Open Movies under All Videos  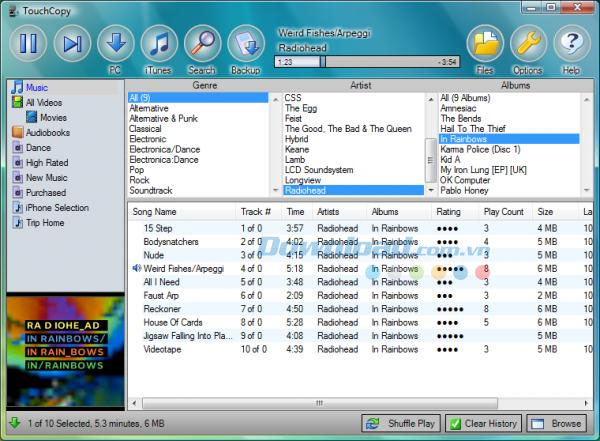(x=54, y=117)
